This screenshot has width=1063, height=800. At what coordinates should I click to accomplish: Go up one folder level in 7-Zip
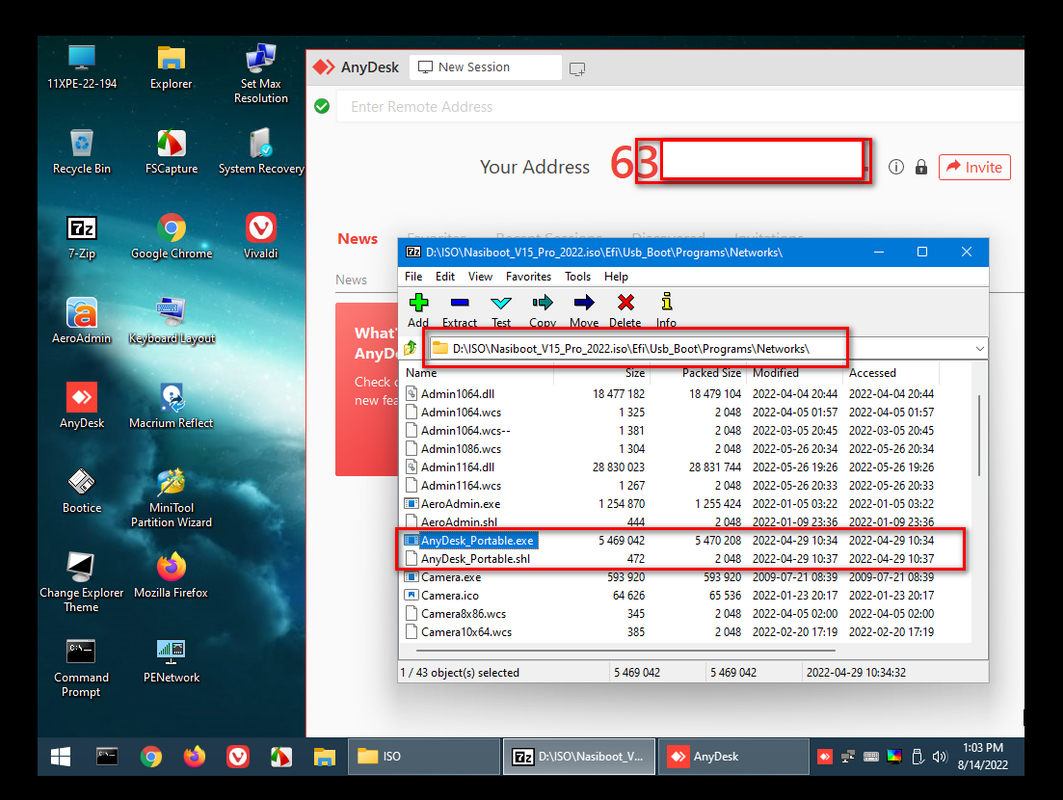point(410,348)
